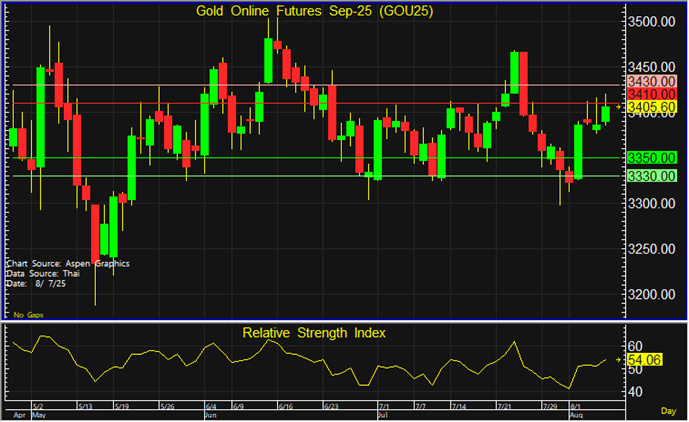Click the Relative Strength Index panel title
Viewport: 689px width, 422px height.
tap(314, 332)
